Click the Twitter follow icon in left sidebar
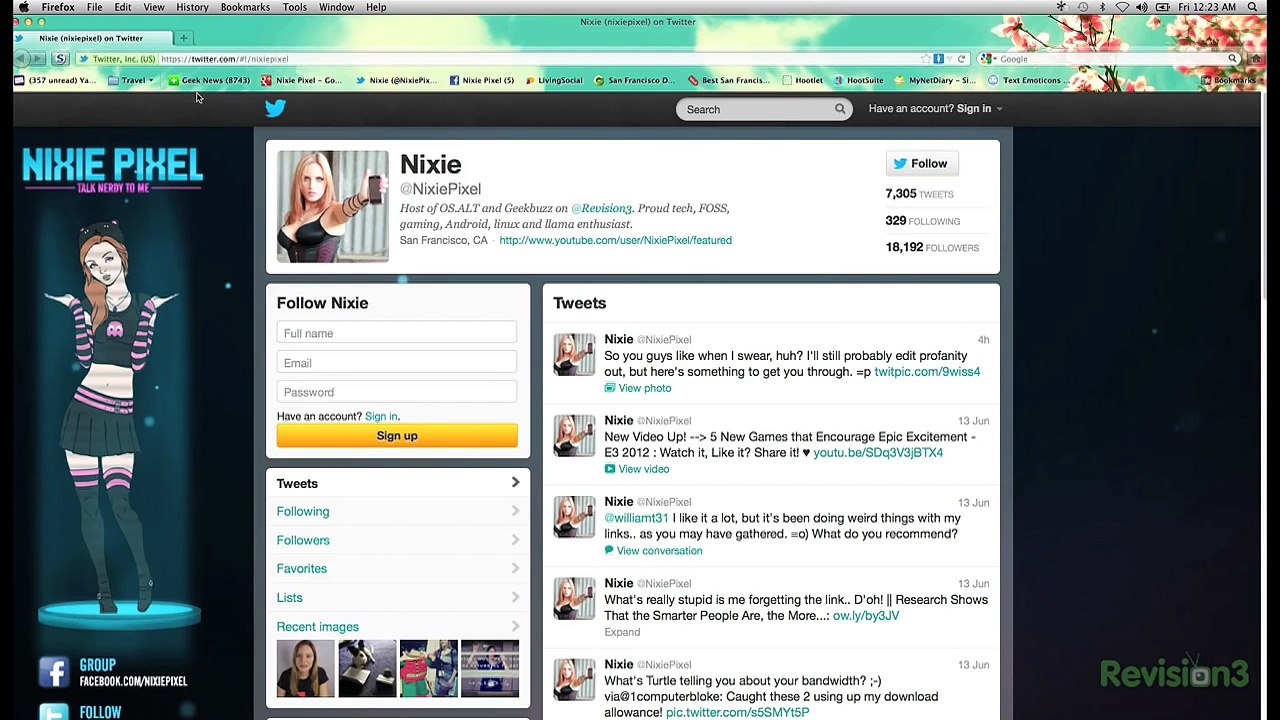The height and width of the screenshot is (720, 1280). (53, 712)
